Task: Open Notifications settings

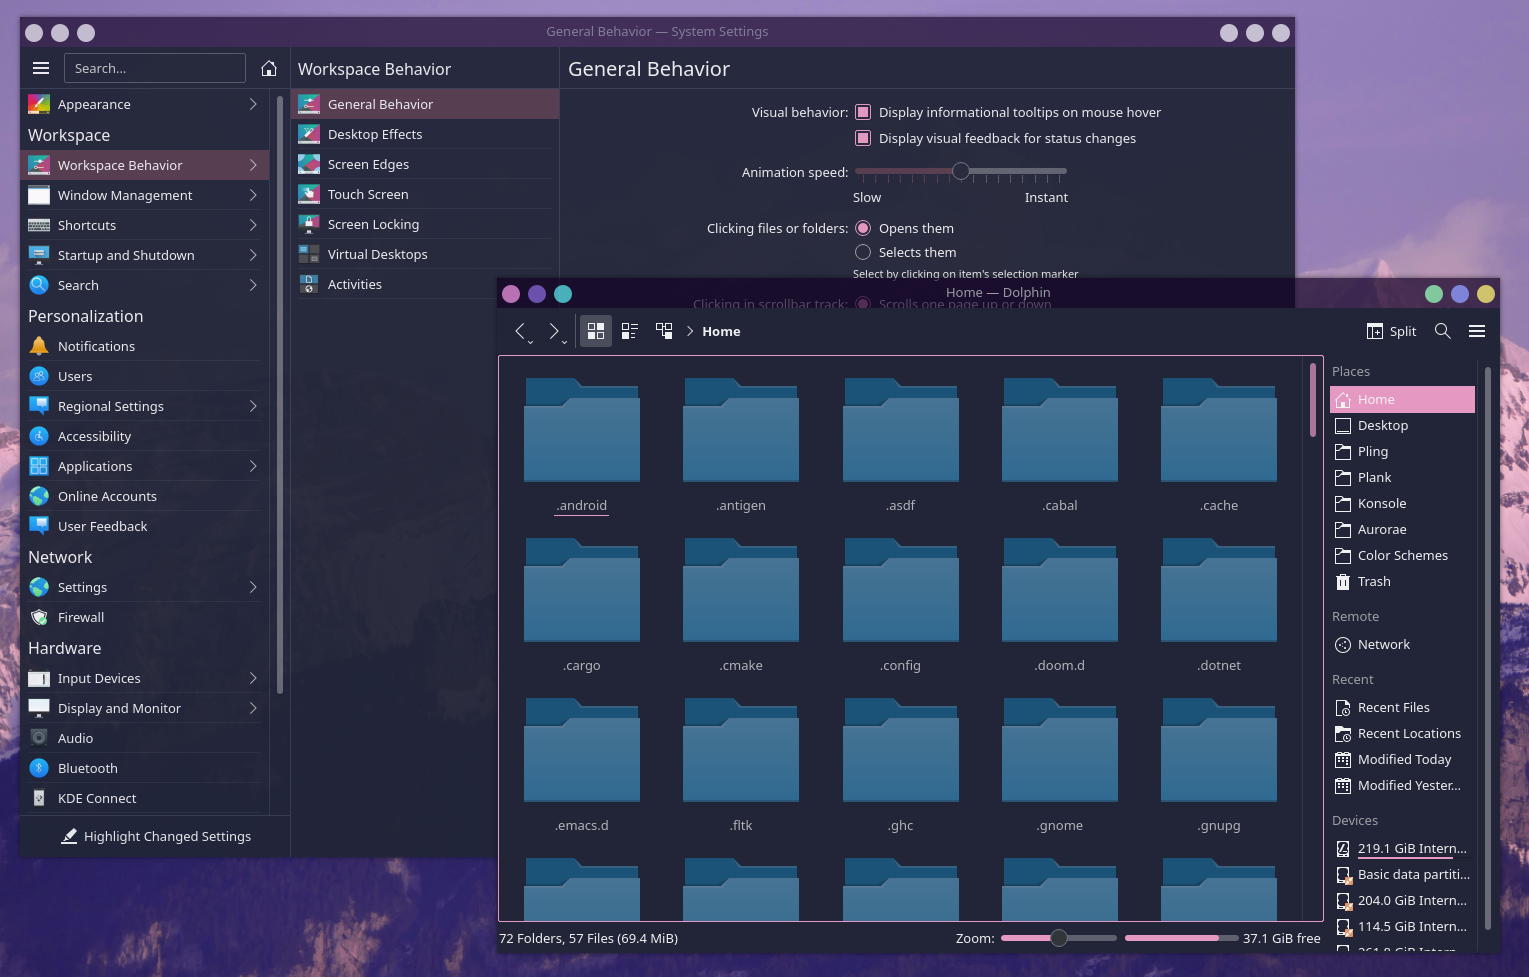Action: [x=145, y=346]
